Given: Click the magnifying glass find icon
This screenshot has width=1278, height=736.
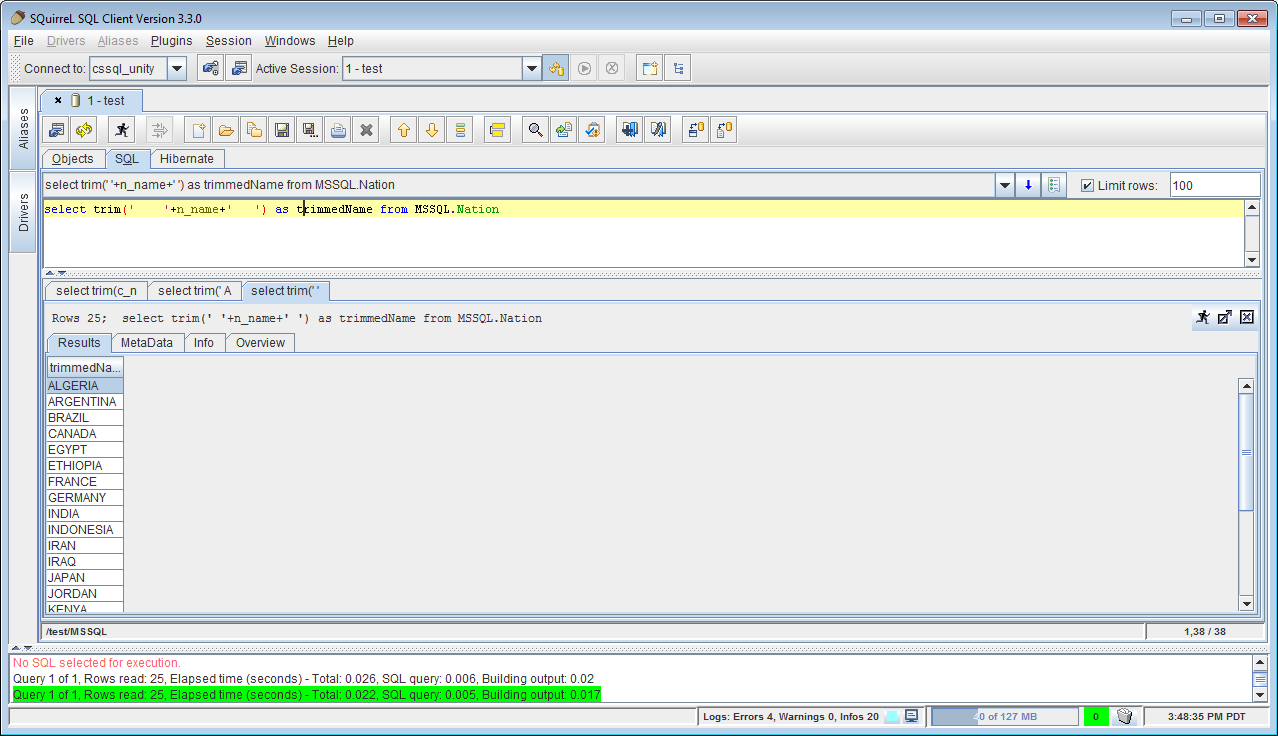Looking at the screenshot, I should coord(536,130).
